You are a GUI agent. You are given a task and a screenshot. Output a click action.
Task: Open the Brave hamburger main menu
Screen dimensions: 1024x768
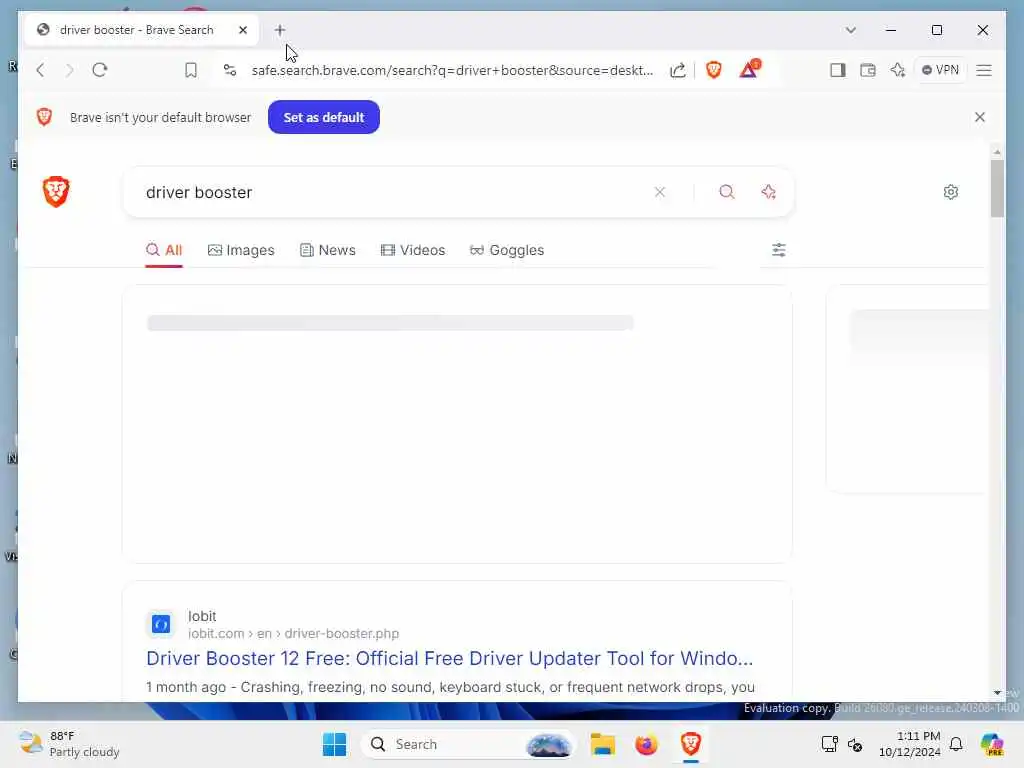984,70
